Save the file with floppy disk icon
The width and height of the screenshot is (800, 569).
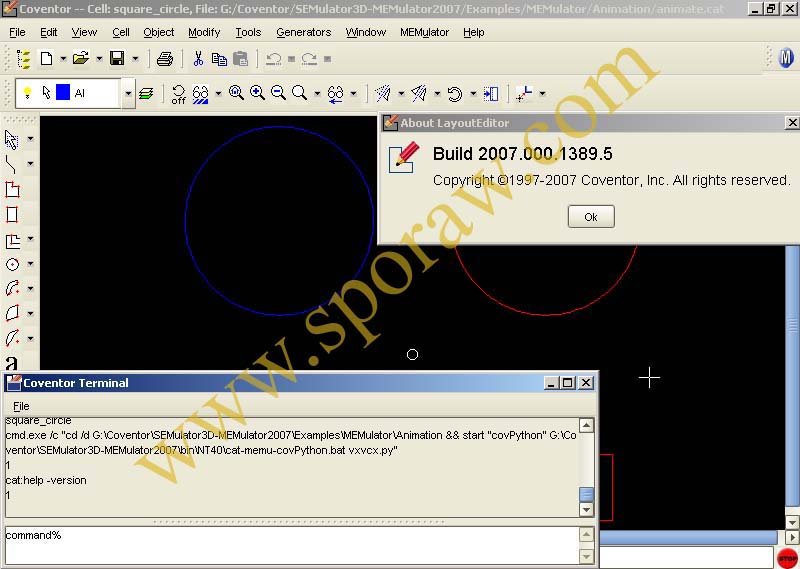click(x=117, y=59)
